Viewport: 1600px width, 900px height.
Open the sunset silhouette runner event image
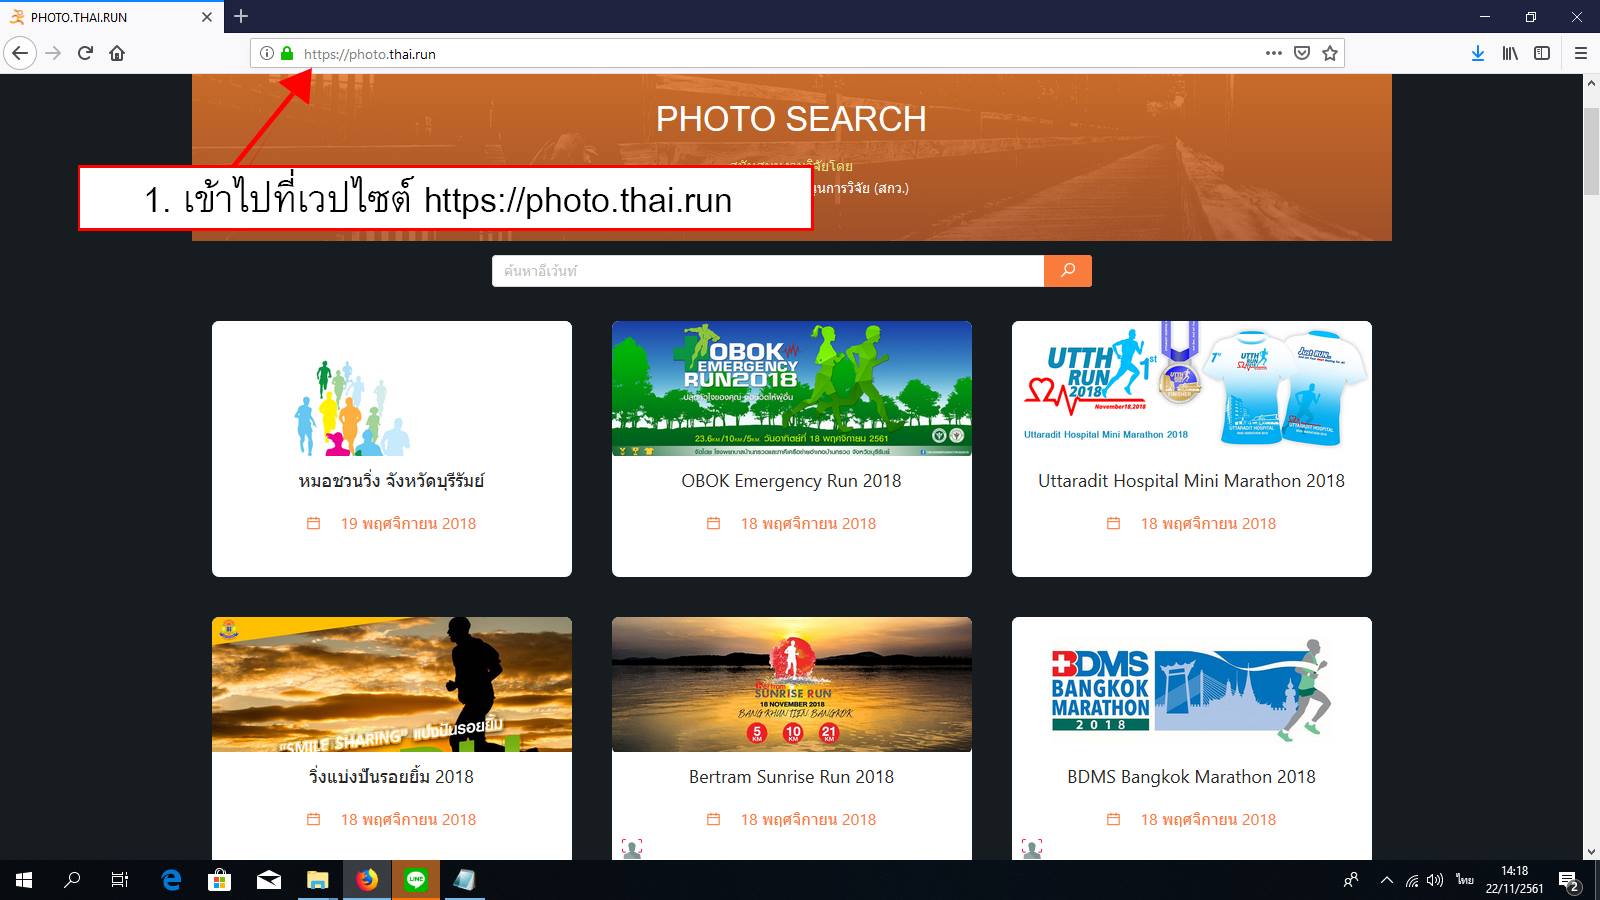point(392,685)
